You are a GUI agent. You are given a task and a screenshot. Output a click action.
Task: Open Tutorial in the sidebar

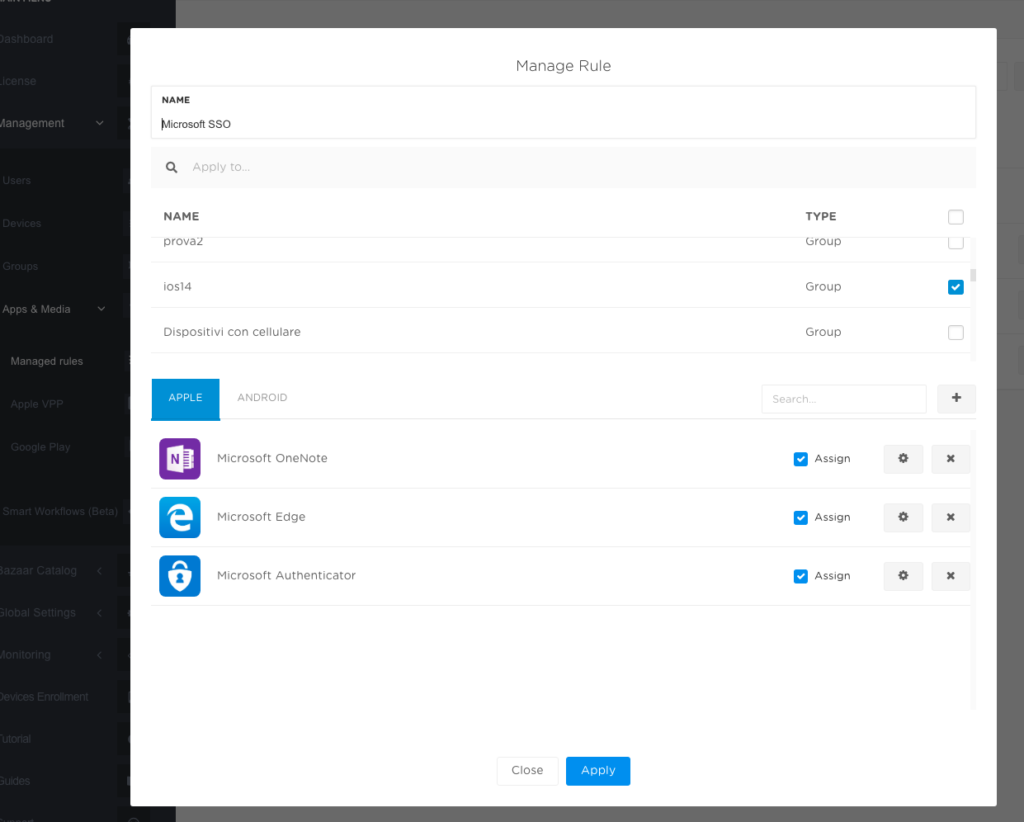tap(15, 738)
